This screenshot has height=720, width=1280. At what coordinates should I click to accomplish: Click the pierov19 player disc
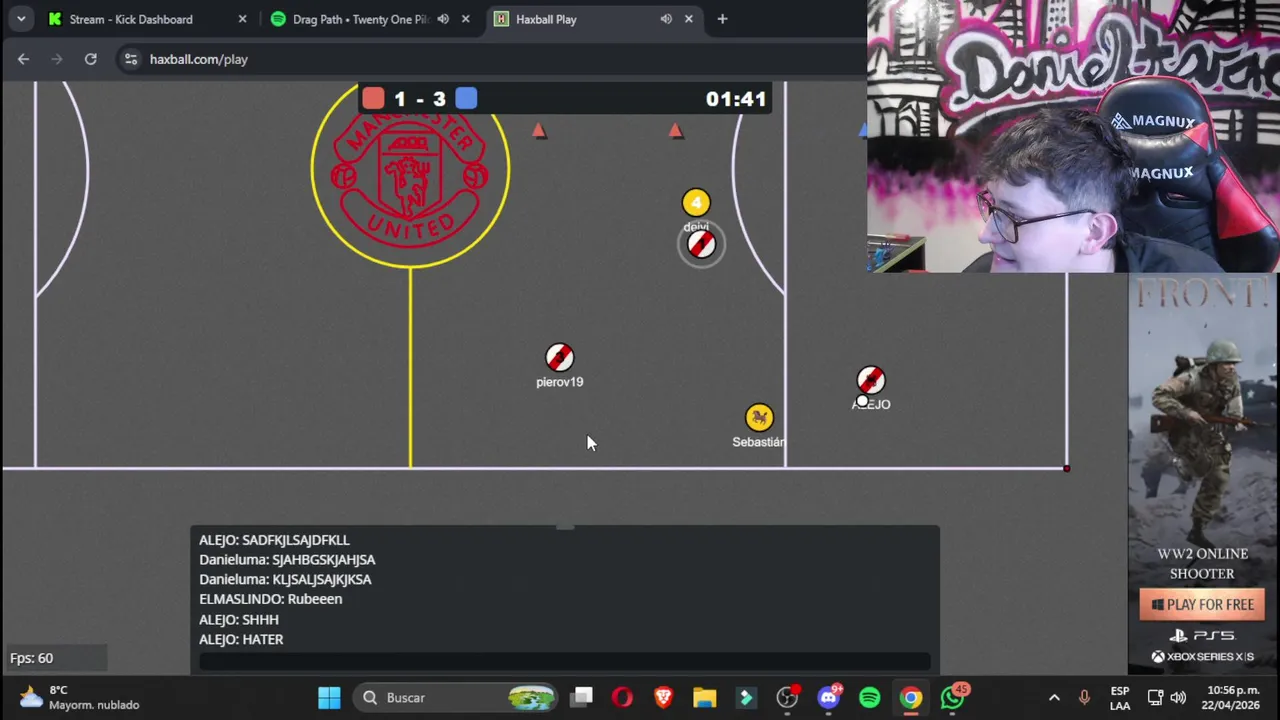[559, 358]
